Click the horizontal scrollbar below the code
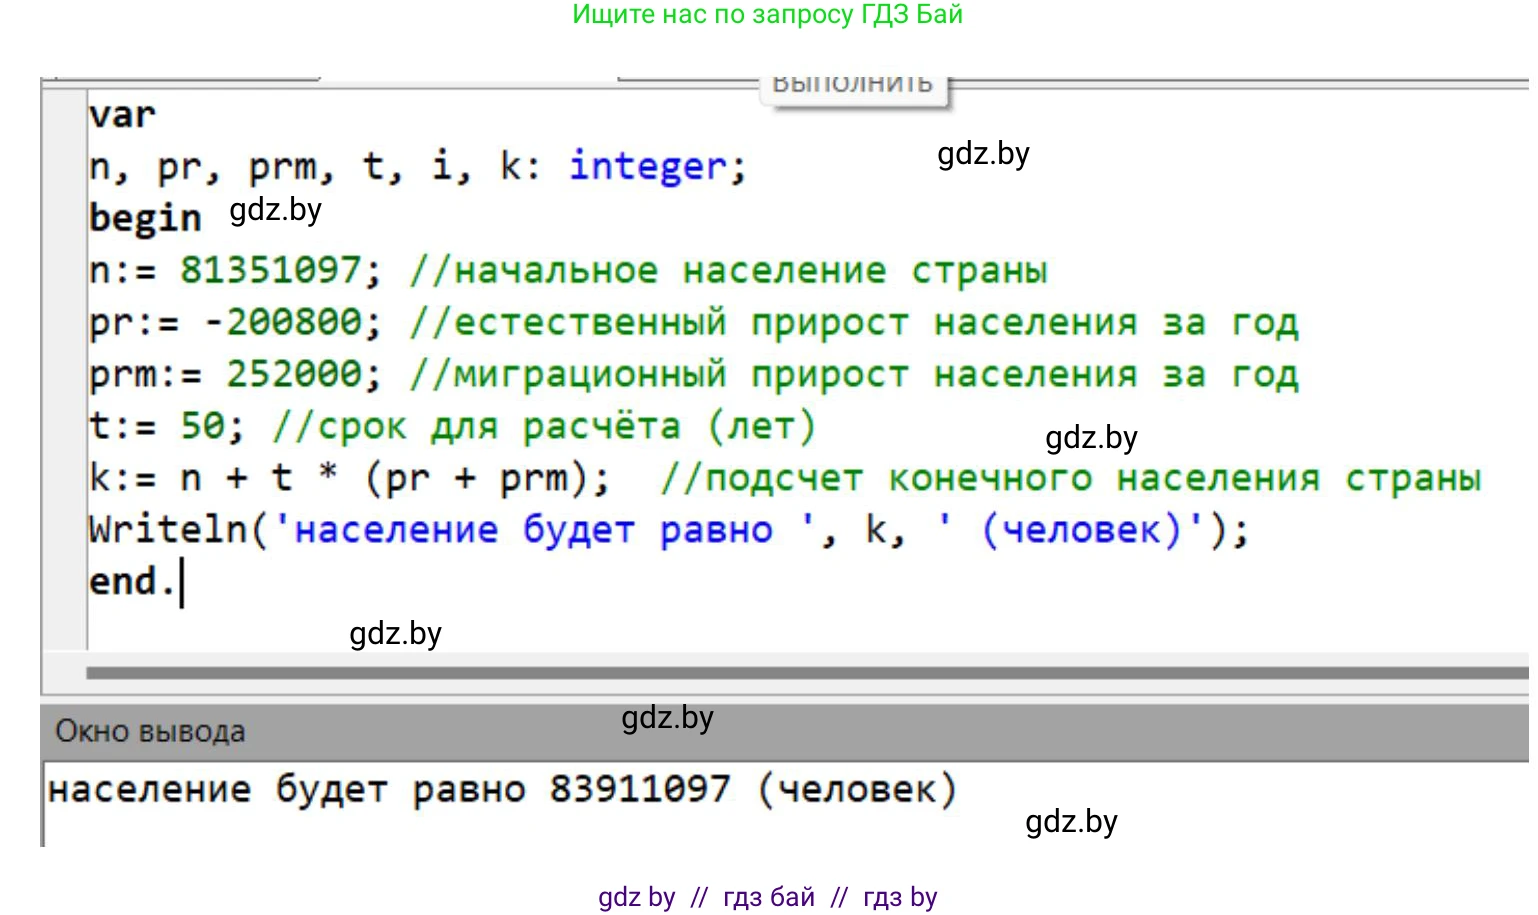 [800, 673]
